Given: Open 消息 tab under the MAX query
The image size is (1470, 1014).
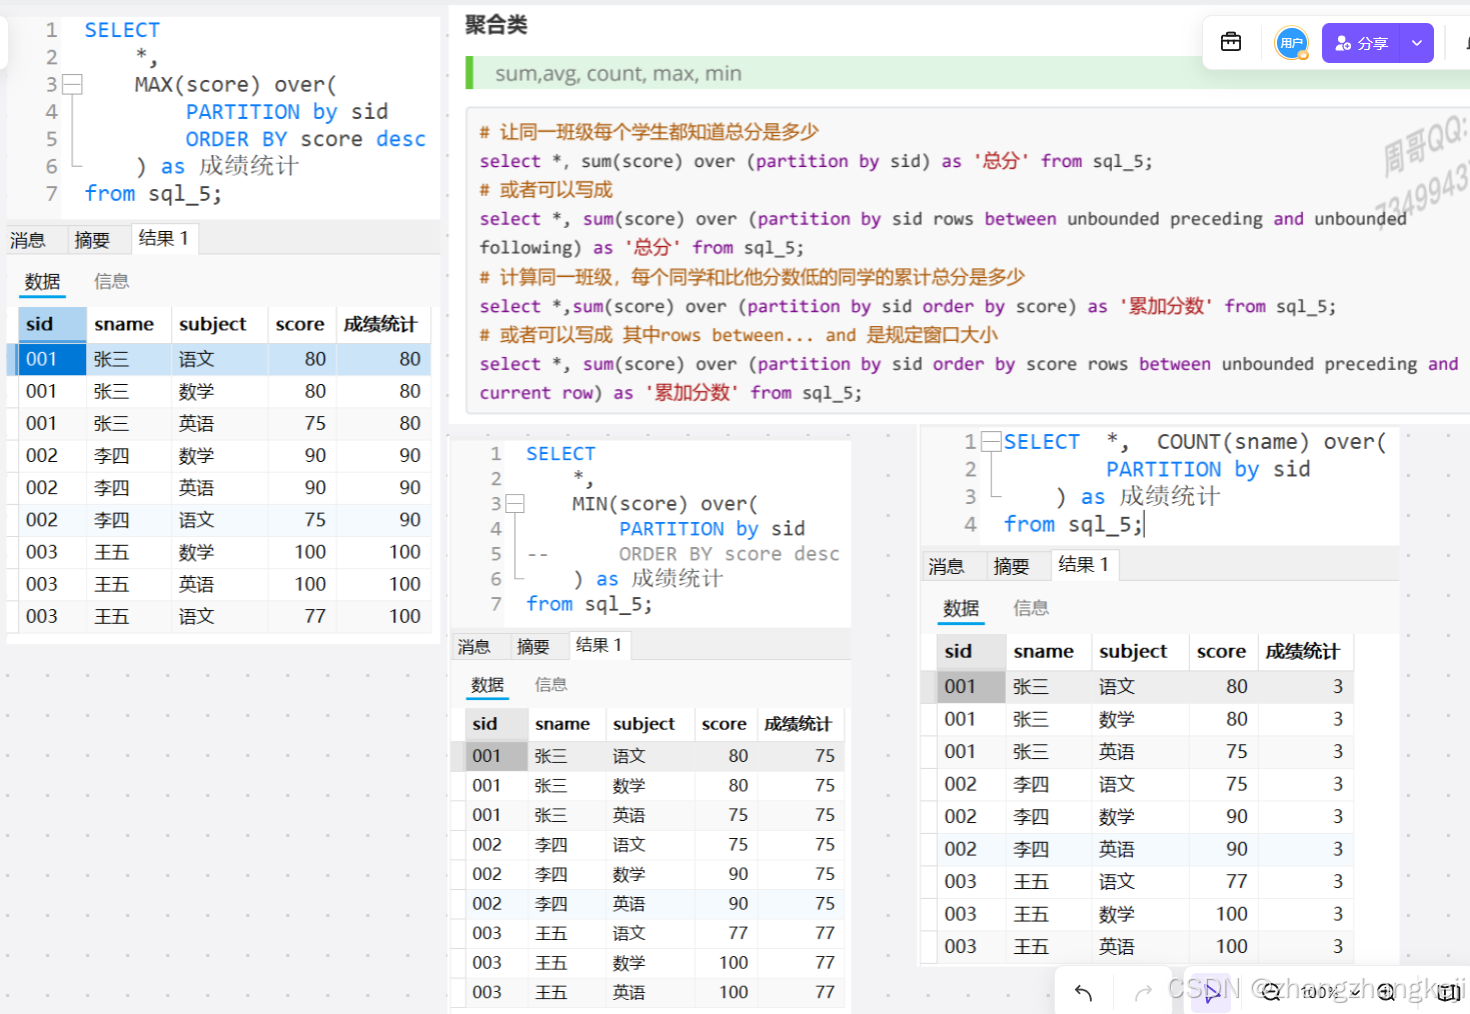Looking at the screenshot, I should click(x=28, y=240).
